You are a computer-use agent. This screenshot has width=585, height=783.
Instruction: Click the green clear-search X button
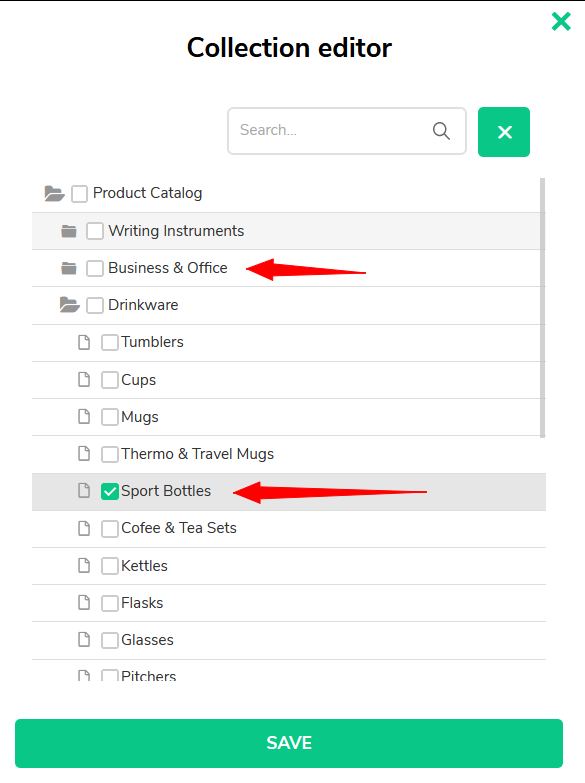pos(504,132)
